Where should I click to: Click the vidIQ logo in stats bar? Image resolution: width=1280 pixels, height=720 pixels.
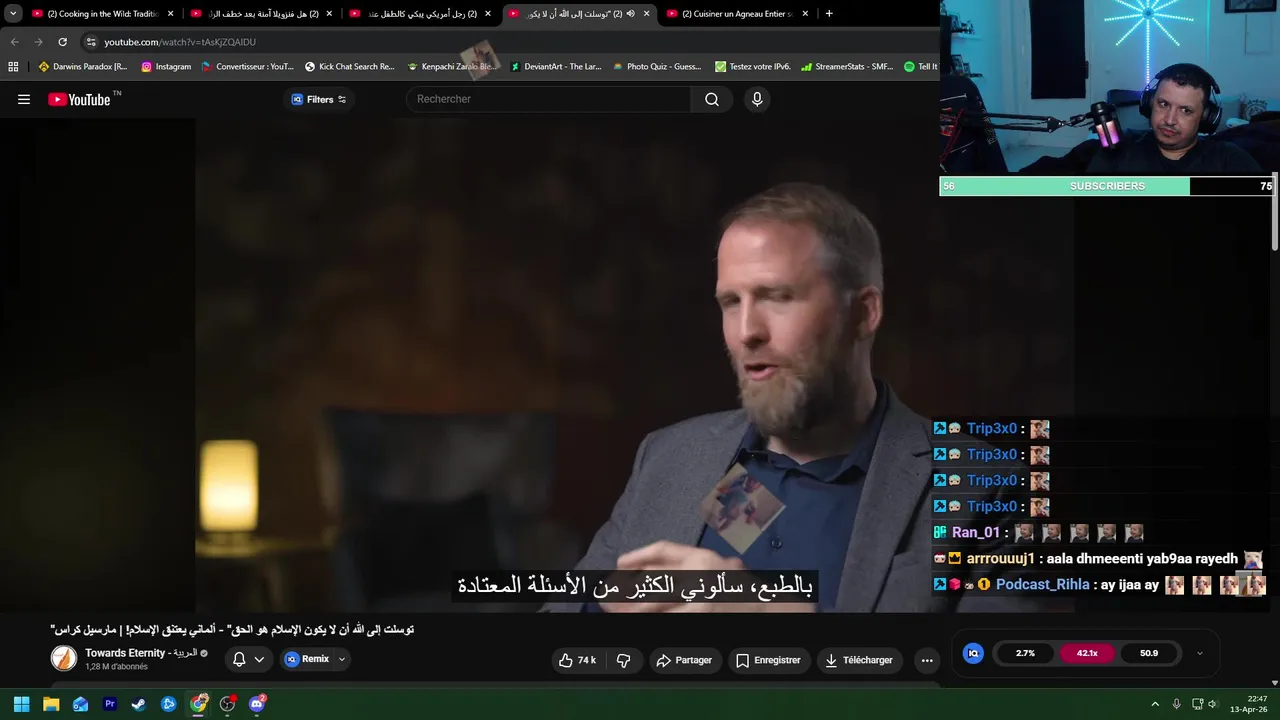pyautogui.click(x=973, y=653)
